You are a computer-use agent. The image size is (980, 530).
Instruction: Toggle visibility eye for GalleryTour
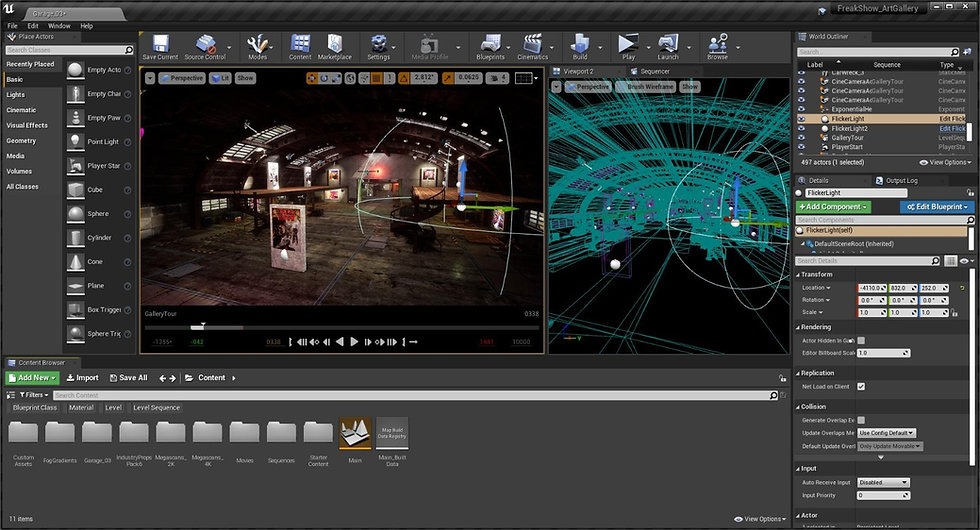point(801,138)
